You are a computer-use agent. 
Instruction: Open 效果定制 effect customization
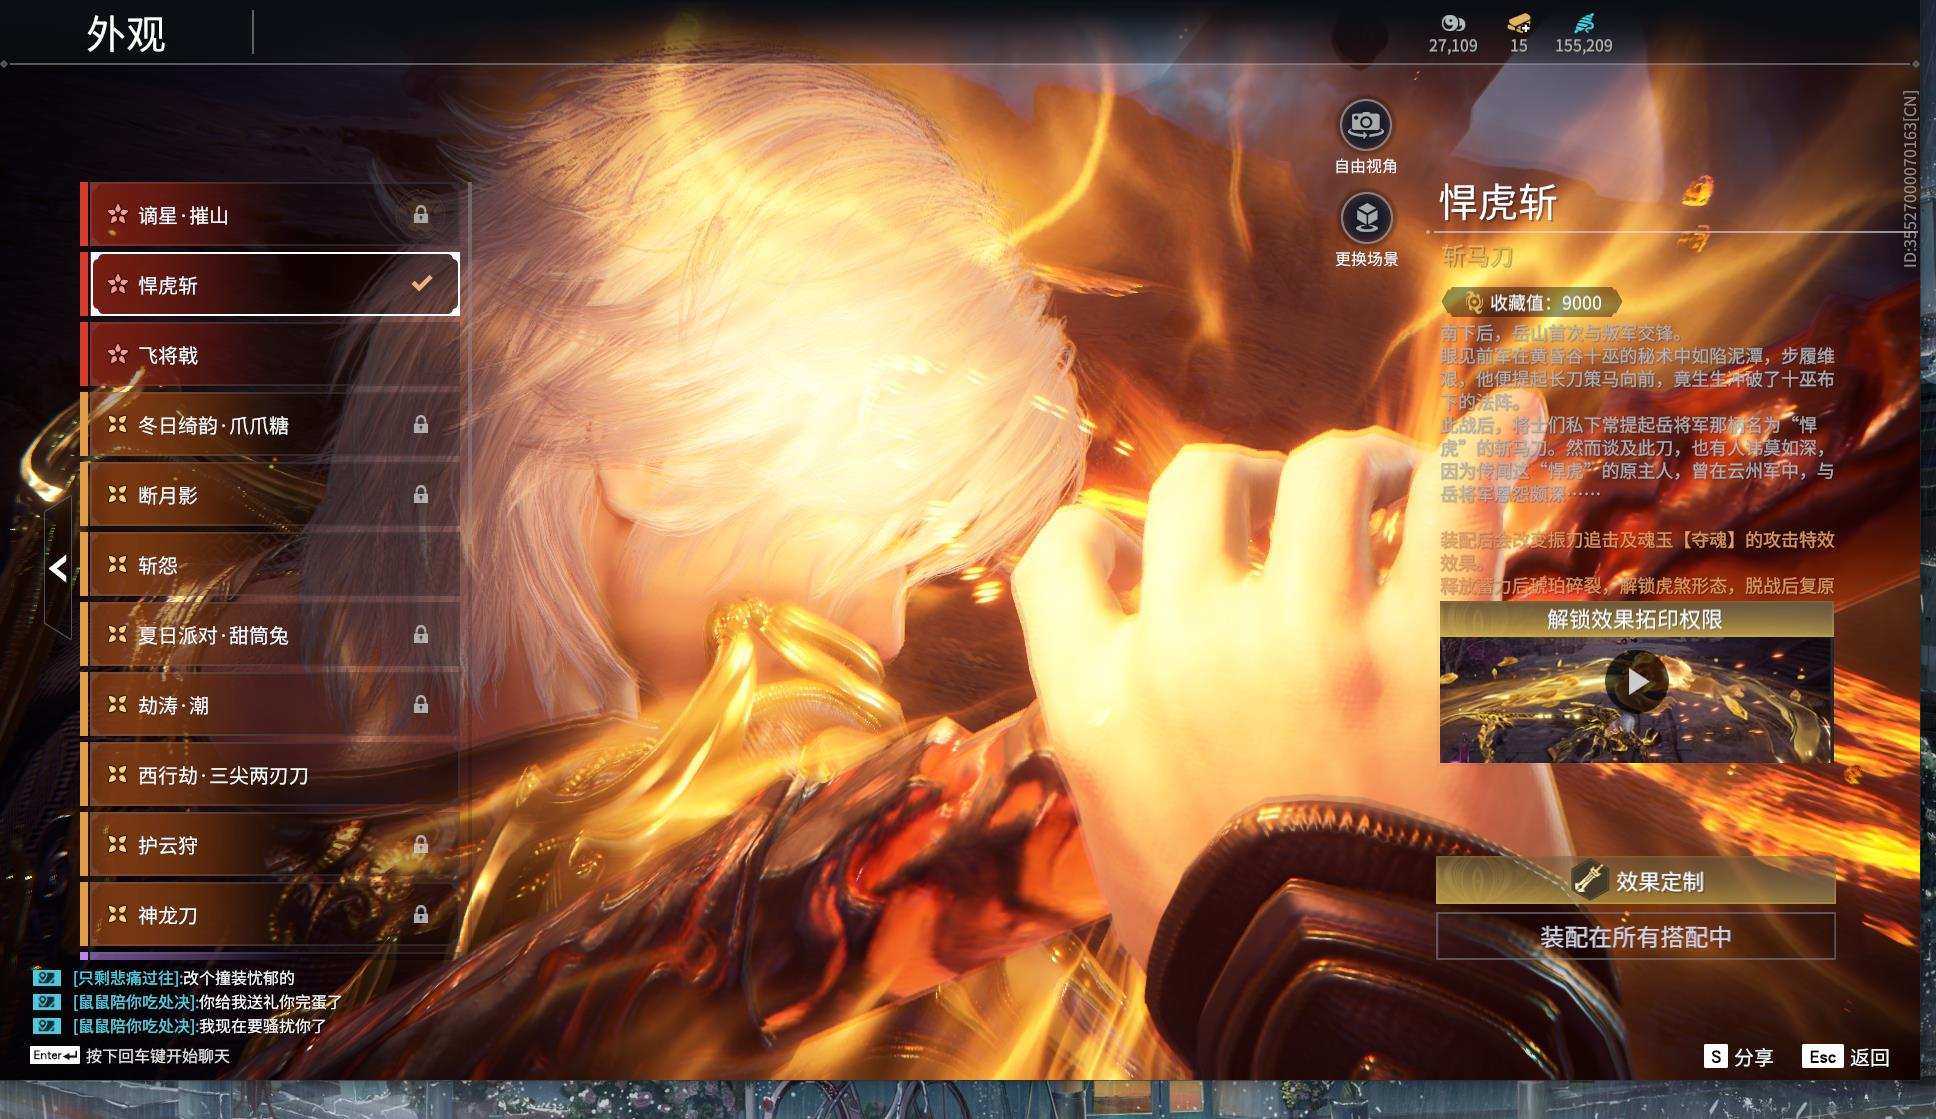(1636, 881)
